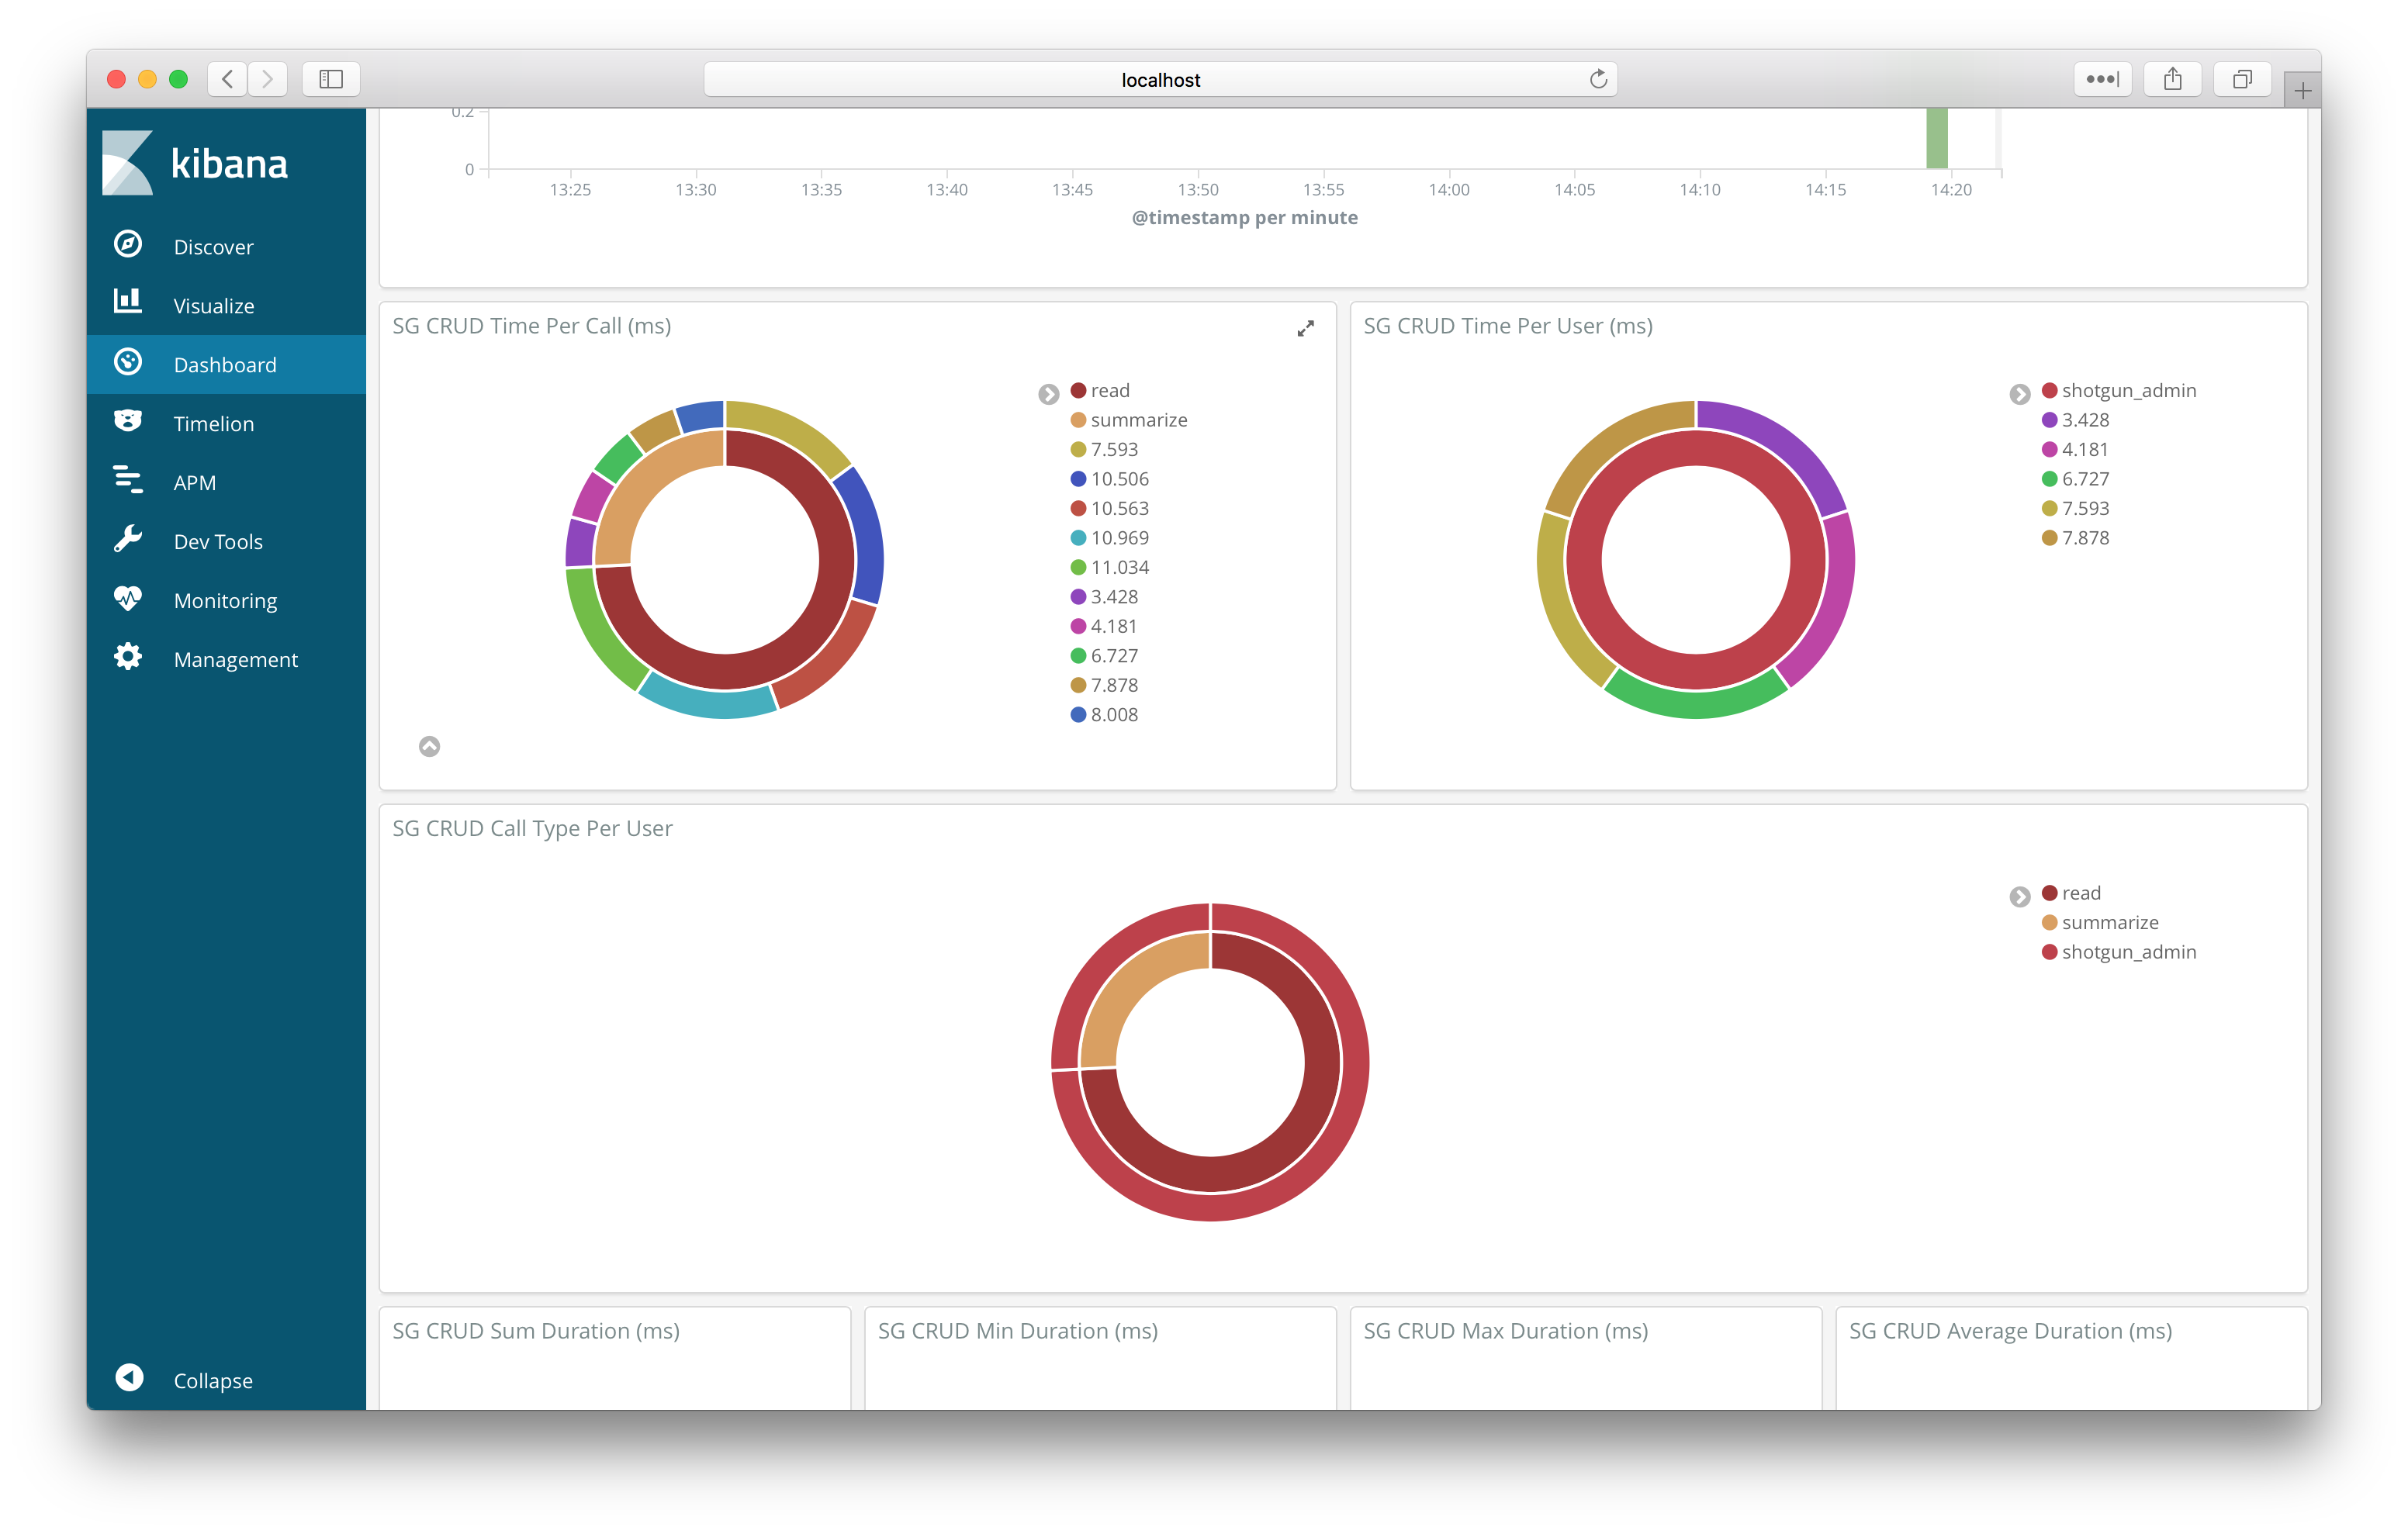The height and width of the screenshot is (1534, 2408).
Task: Click the localhost address bar
Action: coord(1160,79)
